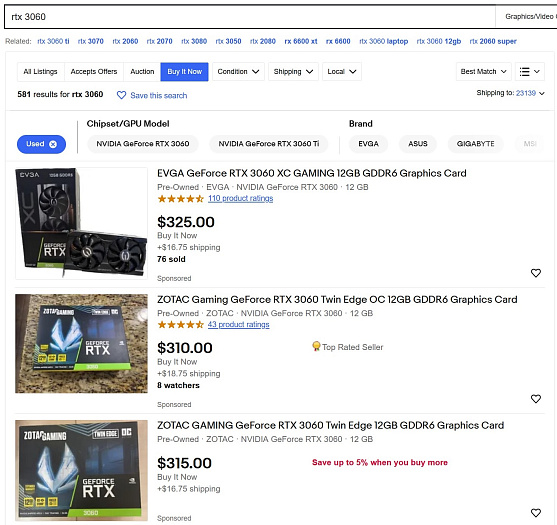Filter by MSI brand

click(530, 144)
